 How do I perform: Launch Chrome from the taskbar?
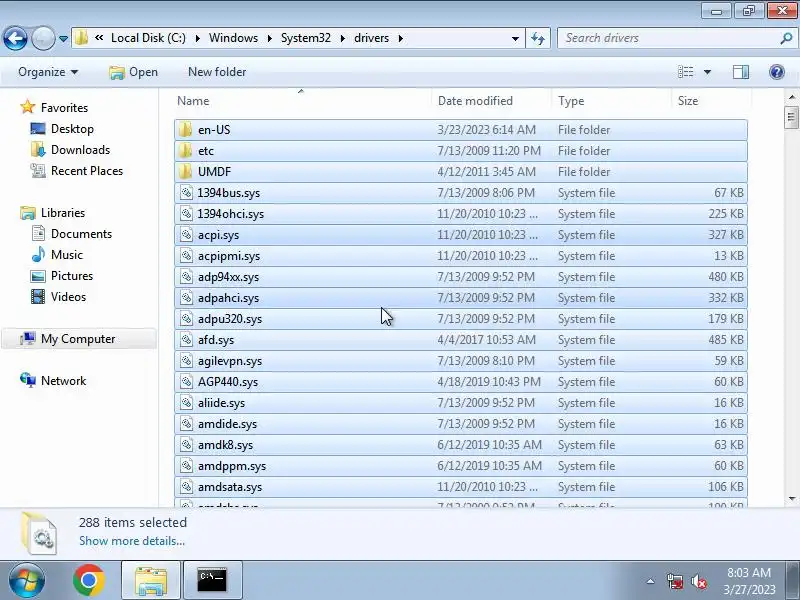click(88, 581)
